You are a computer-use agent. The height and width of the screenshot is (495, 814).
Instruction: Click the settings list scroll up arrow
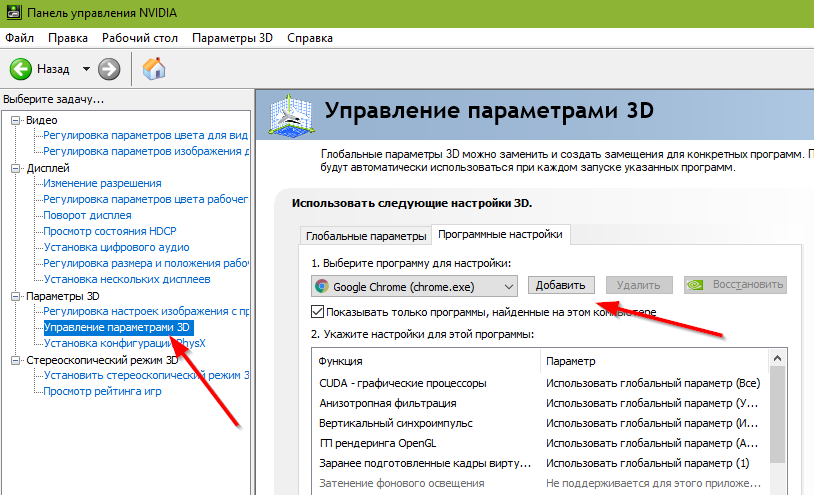(777, 358)
